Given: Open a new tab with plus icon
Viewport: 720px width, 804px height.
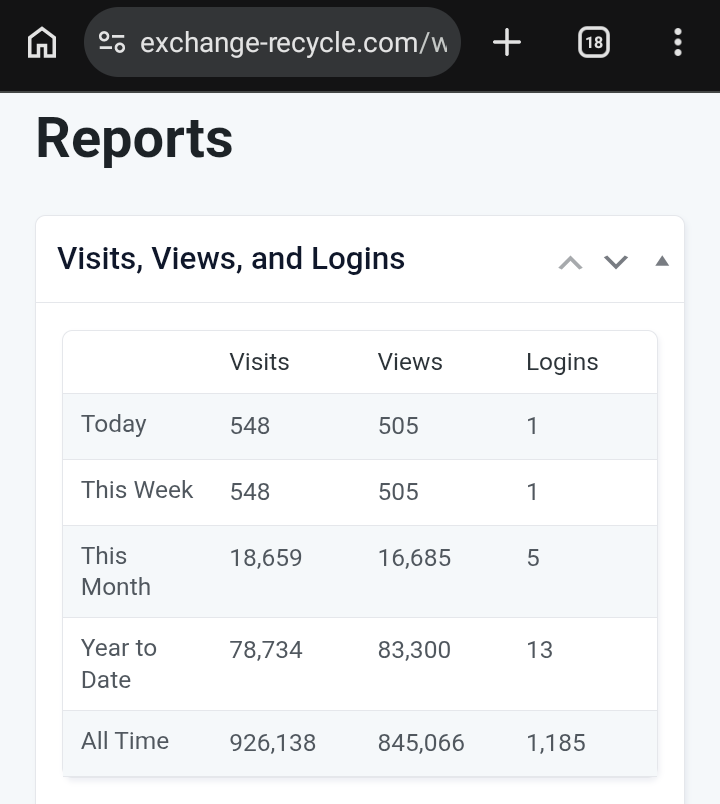Looking at the screenshot, I should (507, 42).
